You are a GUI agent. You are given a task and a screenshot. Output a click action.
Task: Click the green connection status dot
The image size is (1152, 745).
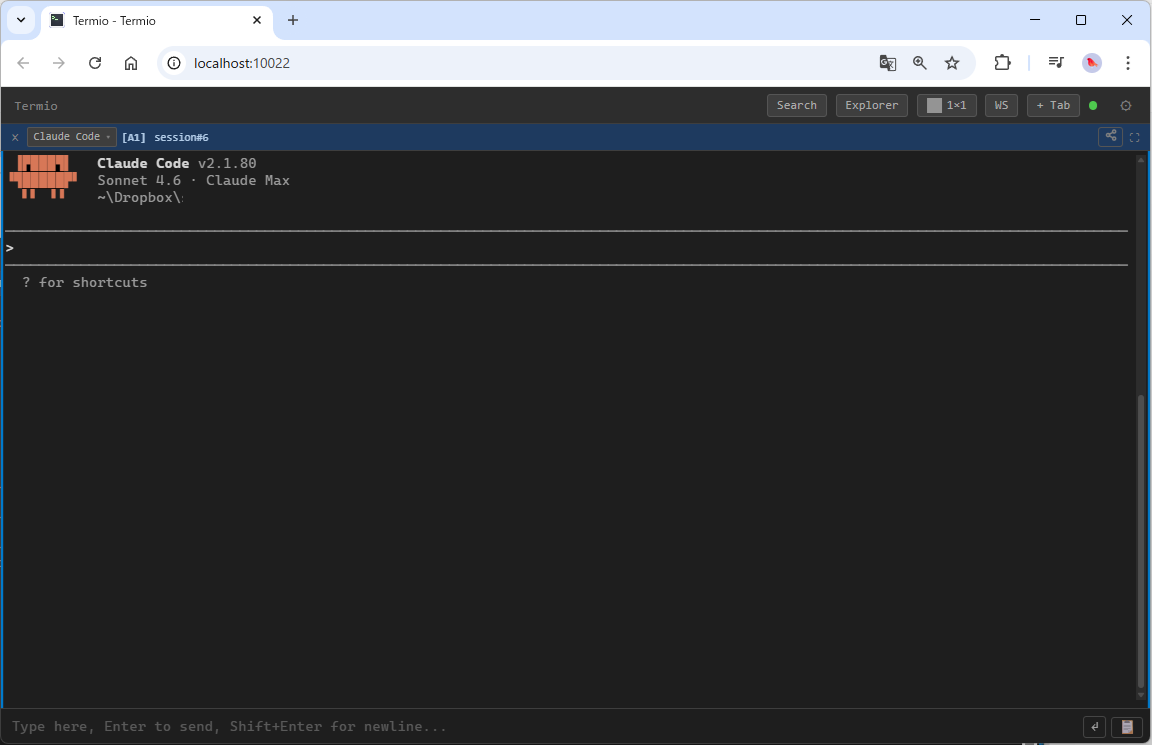click(1092, 105)
